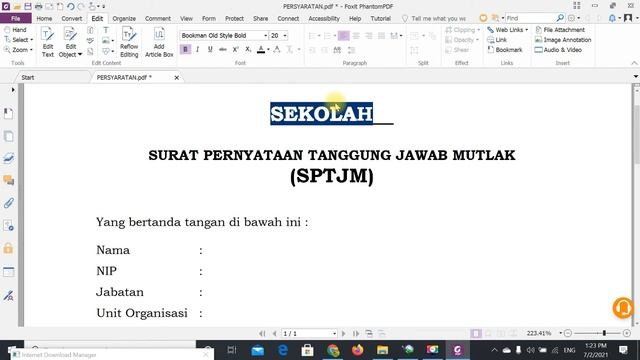This screenshot has height=360, width=640.
Task: Open the zoom percentage dropdown
Action: coord(560,333)
